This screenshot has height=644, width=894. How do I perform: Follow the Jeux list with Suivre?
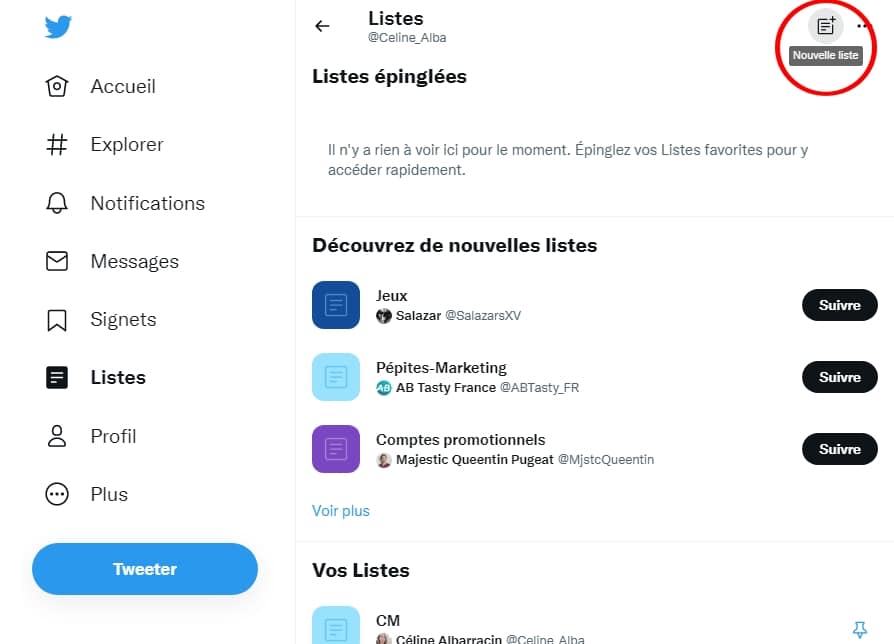tap(839, 305)
